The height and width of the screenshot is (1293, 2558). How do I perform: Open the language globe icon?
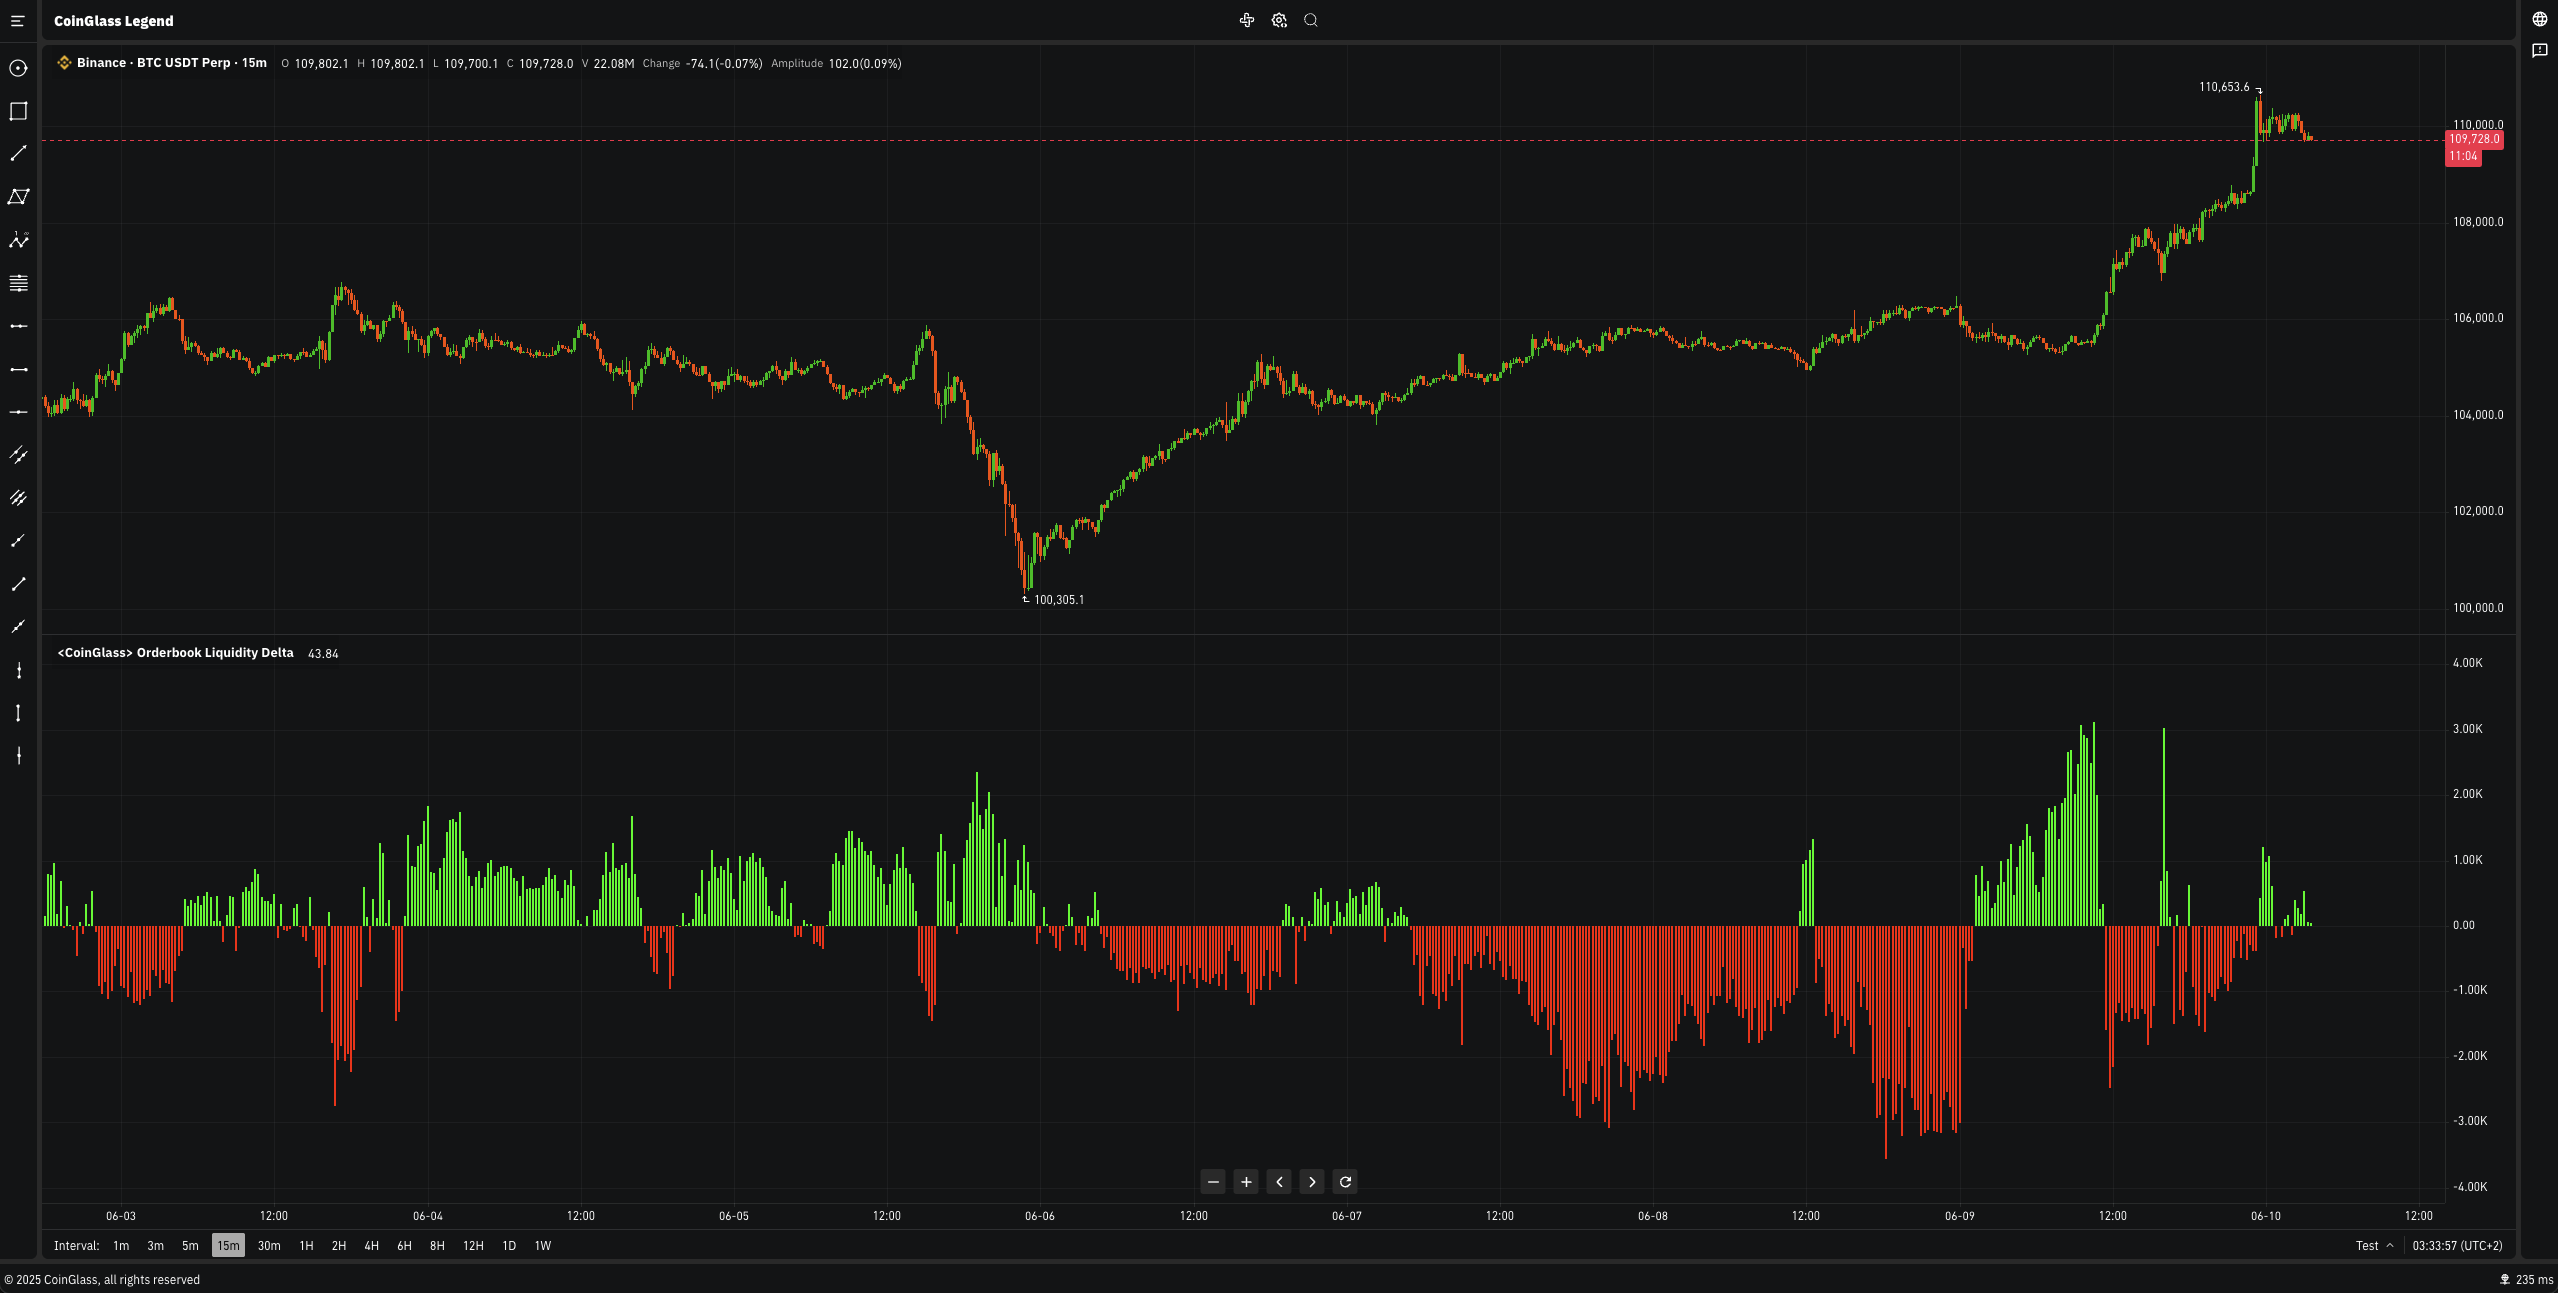coord(2539,20)
